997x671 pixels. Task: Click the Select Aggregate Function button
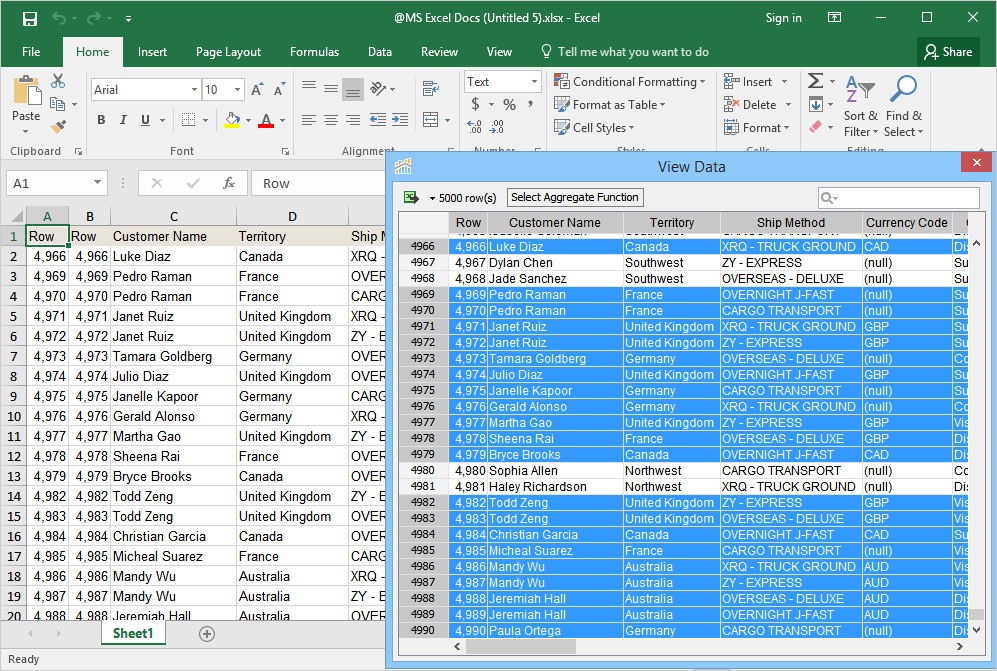pos(575,197)
